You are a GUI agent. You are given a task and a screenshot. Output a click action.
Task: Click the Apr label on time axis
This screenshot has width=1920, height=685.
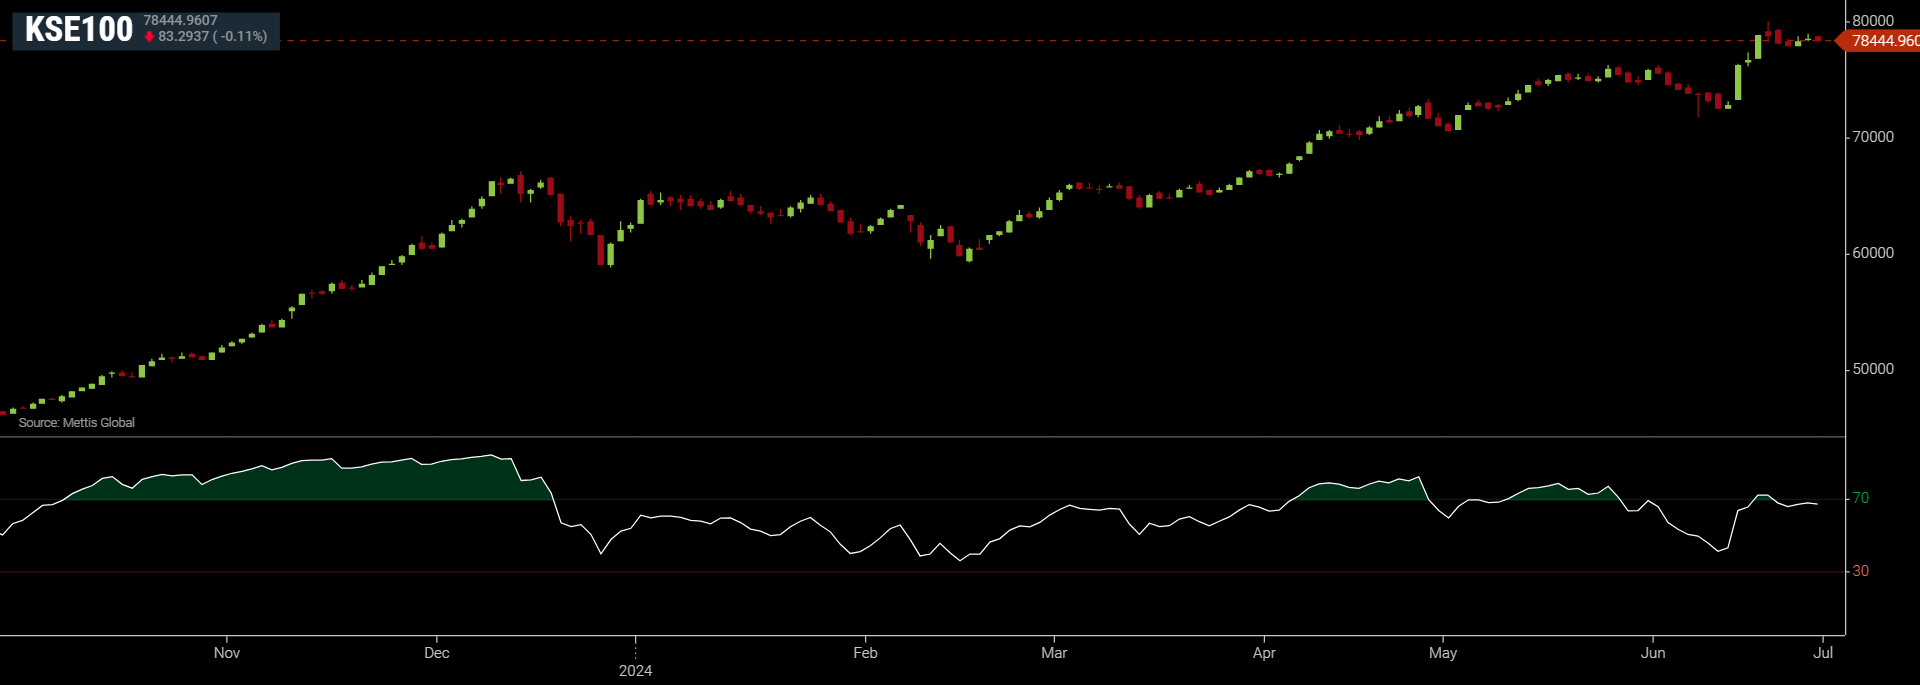tap(1264, 653)
